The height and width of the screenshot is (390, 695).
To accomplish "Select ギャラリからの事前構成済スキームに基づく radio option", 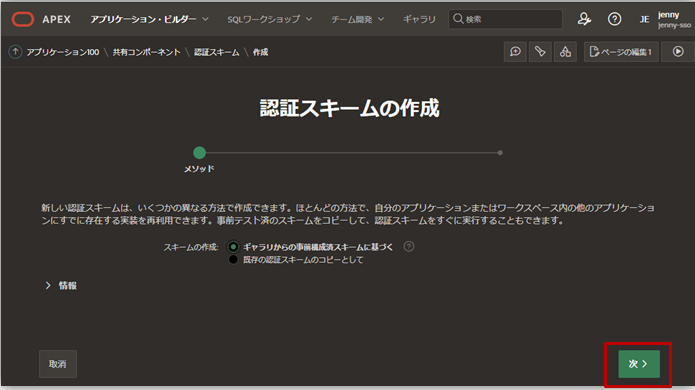I will [x=233, y=247].
